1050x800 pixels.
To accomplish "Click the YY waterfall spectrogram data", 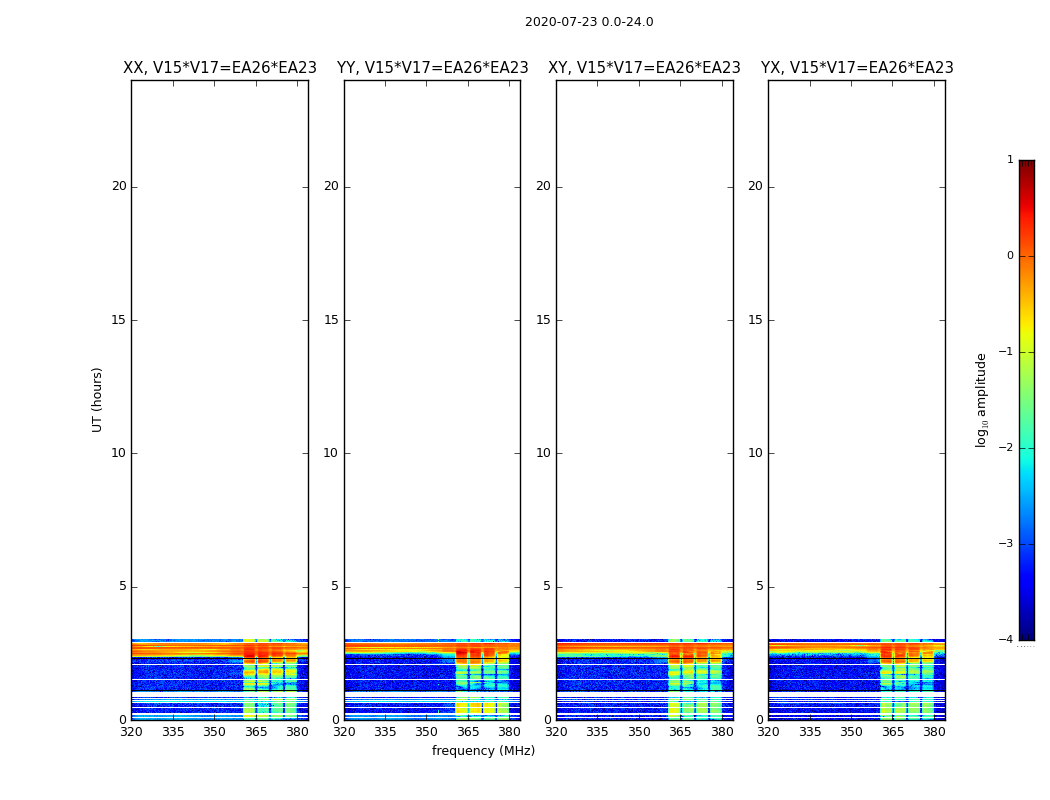I will (x=433, y=679).
